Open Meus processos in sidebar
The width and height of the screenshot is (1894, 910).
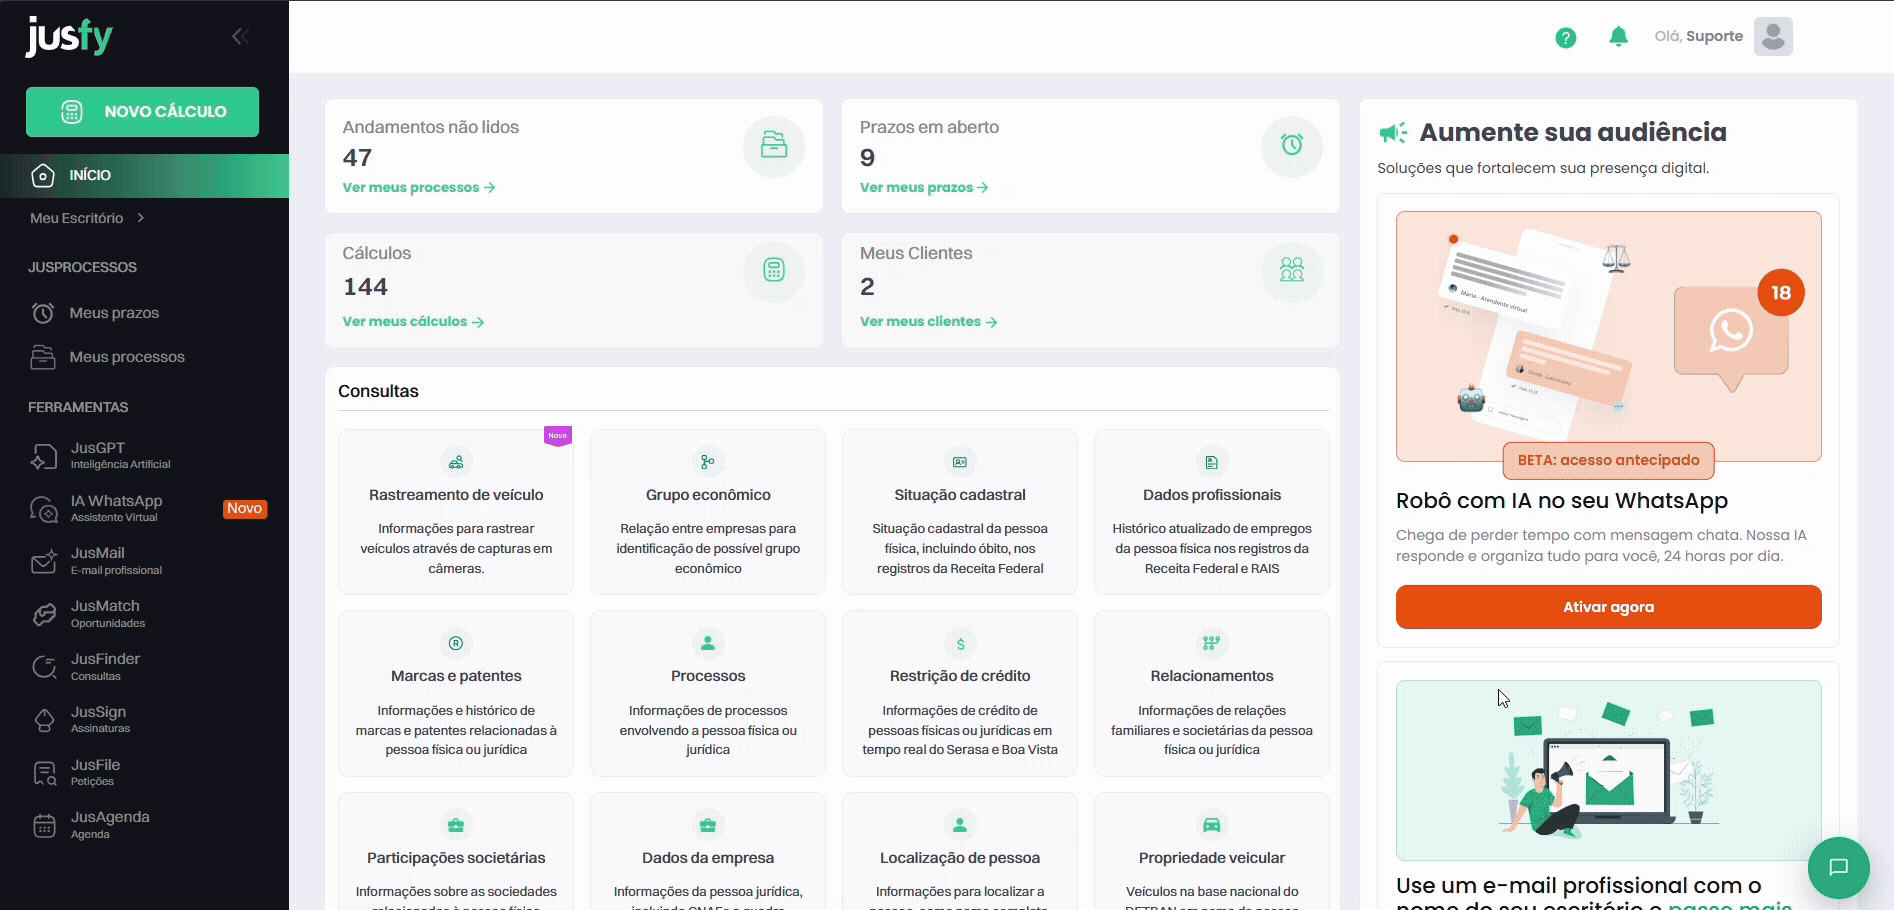point(126,357)
